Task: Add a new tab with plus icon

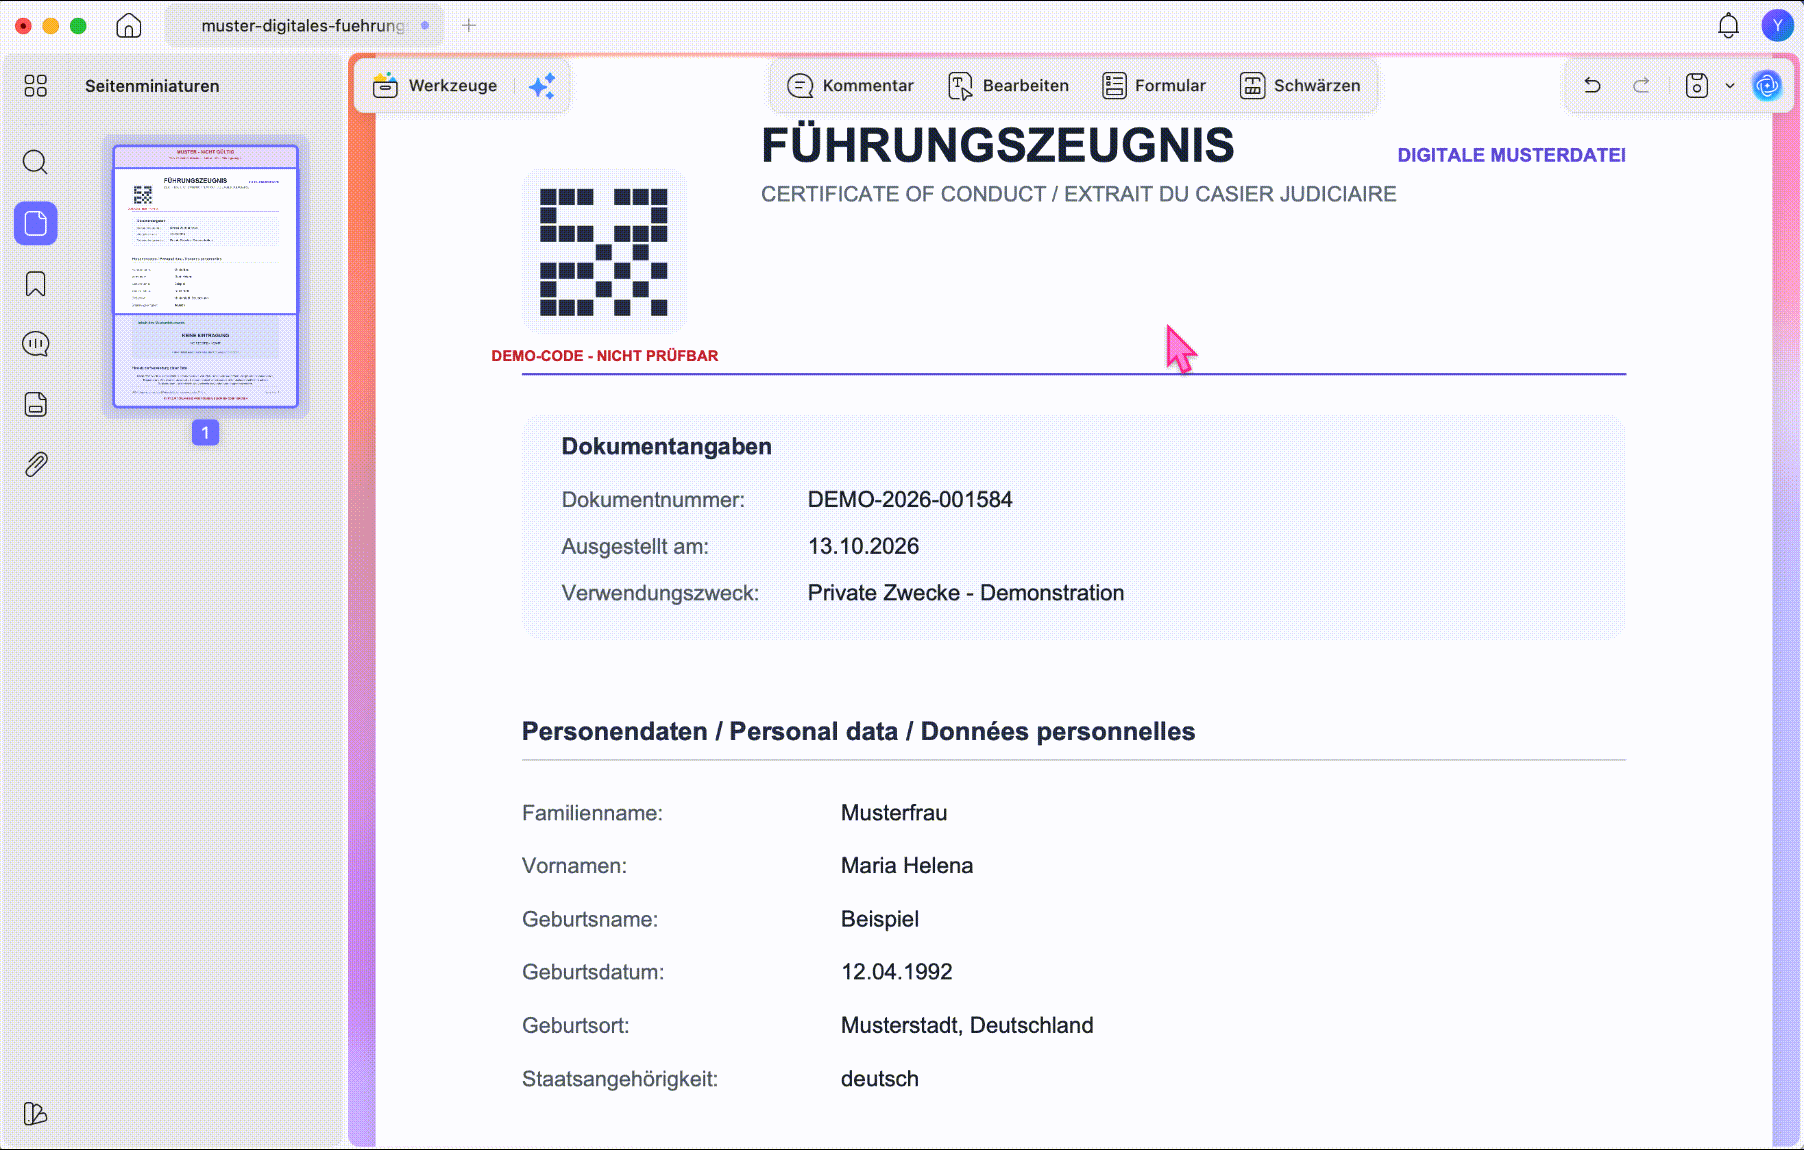Action: 469,25
